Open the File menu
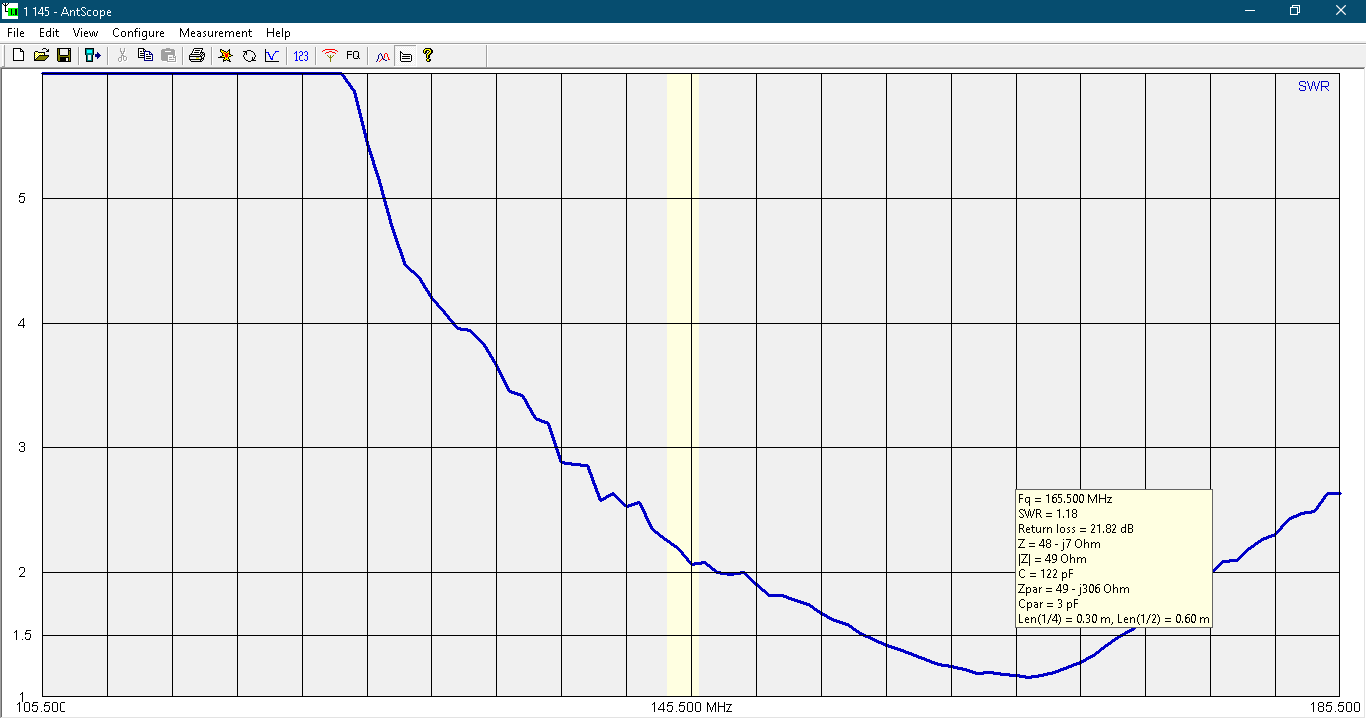This screenshot has width=1366, height=718. tap(15, 33)
